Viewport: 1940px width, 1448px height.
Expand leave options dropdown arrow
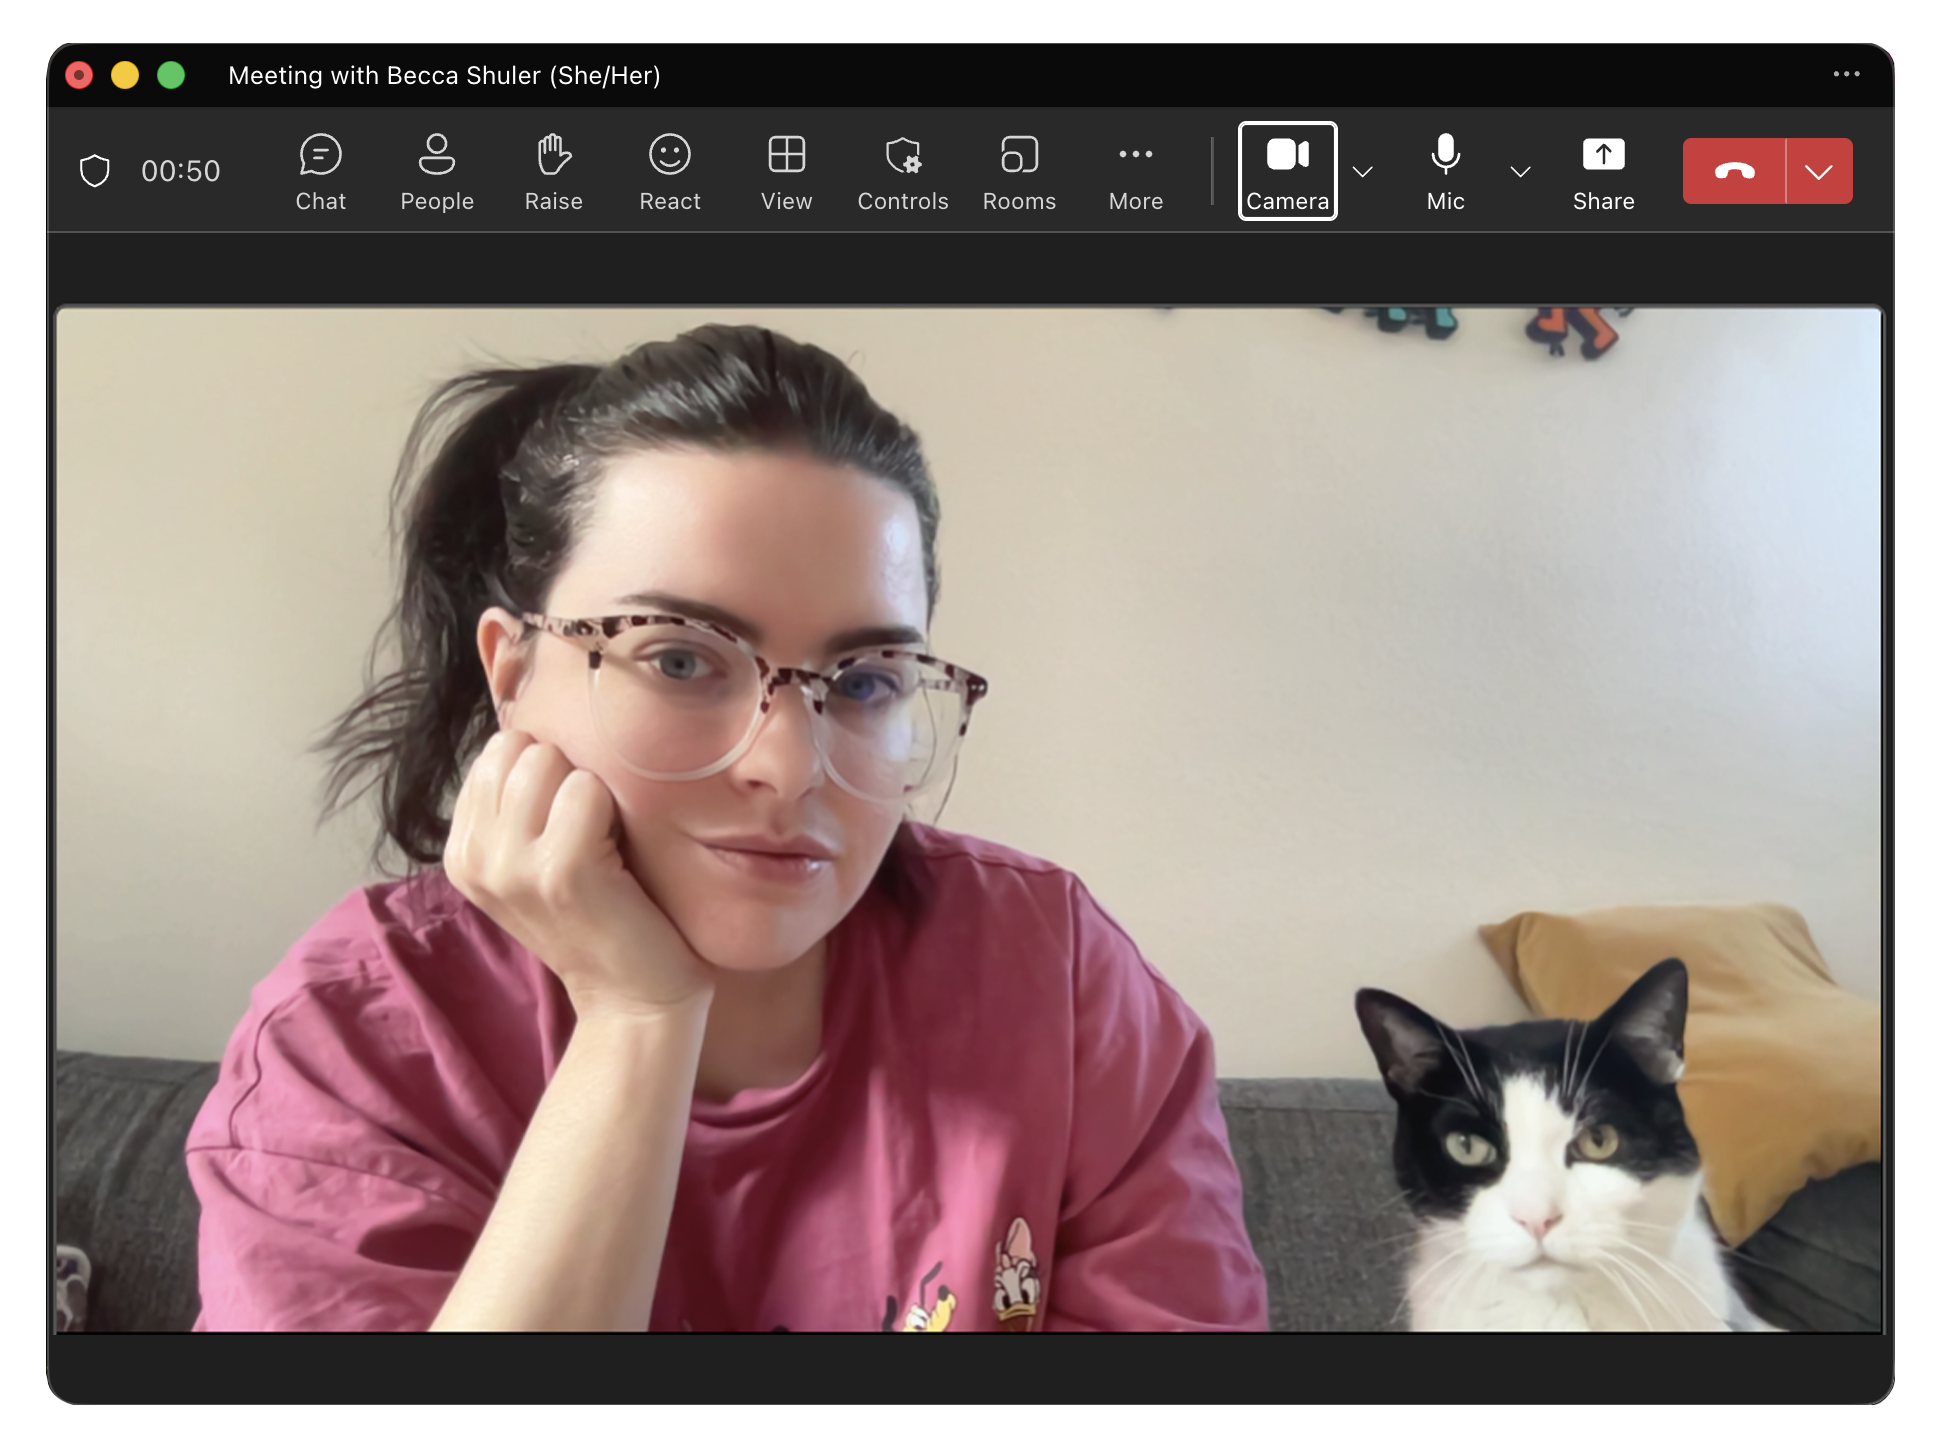pos(1819,171)
